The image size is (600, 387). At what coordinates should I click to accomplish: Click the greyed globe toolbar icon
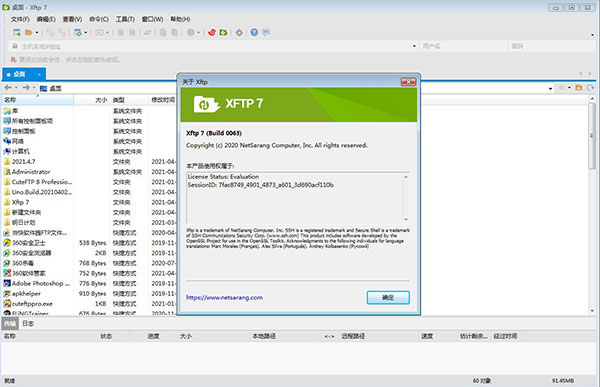(191, 33)
